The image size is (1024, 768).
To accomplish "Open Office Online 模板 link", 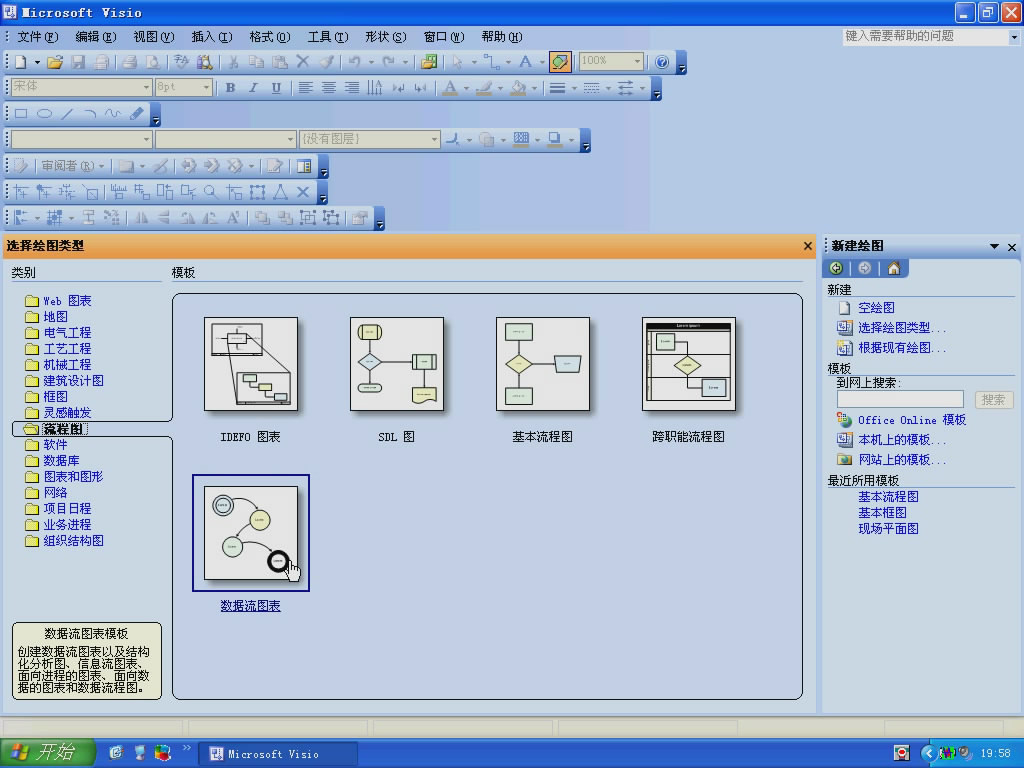I will [912, 420].
